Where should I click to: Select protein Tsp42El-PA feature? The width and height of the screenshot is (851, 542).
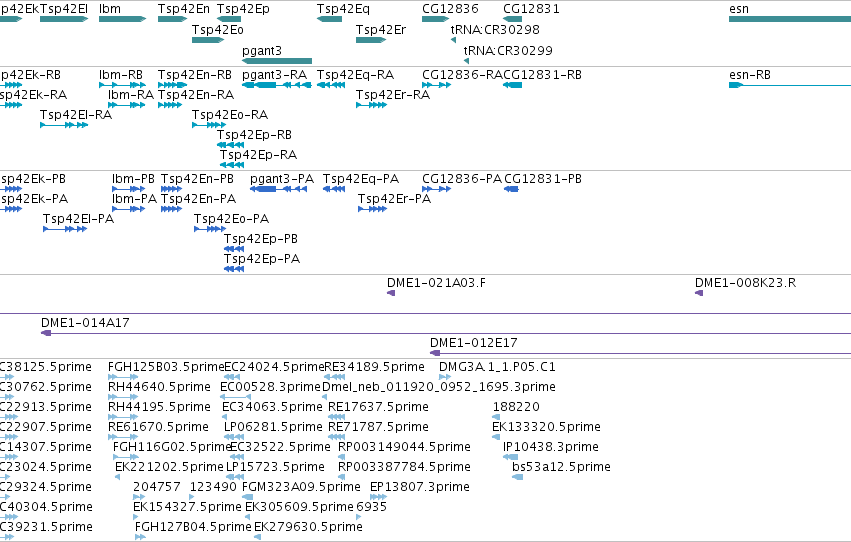(x=65, y=229)
